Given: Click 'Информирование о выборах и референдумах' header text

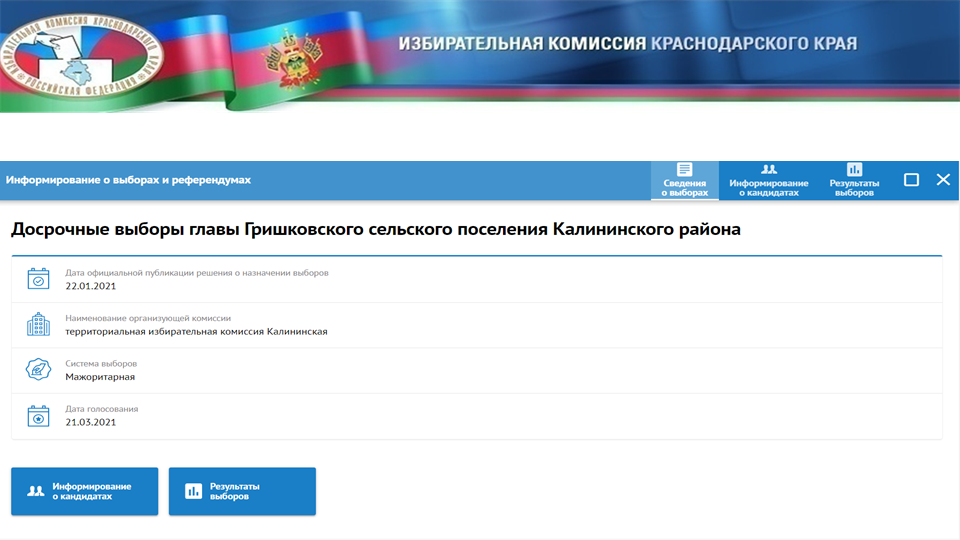Looking at the screenshot, I should tap(128, 180).
